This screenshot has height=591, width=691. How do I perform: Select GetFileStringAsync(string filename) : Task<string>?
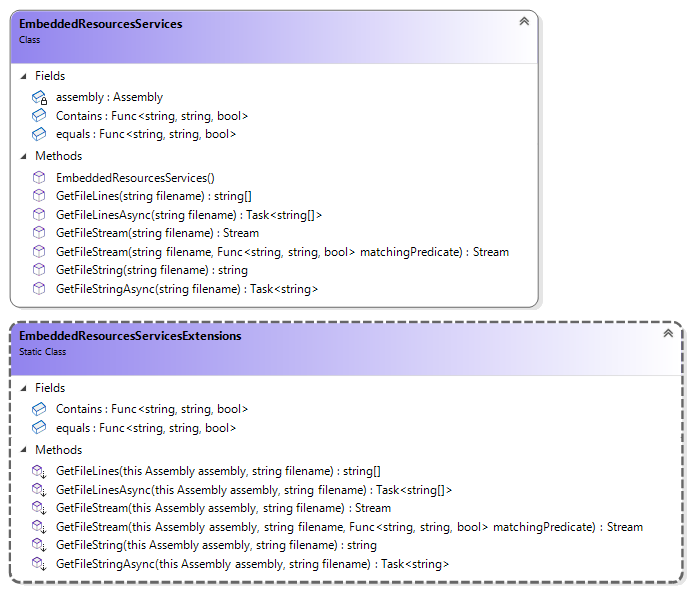tap(187, 289)
